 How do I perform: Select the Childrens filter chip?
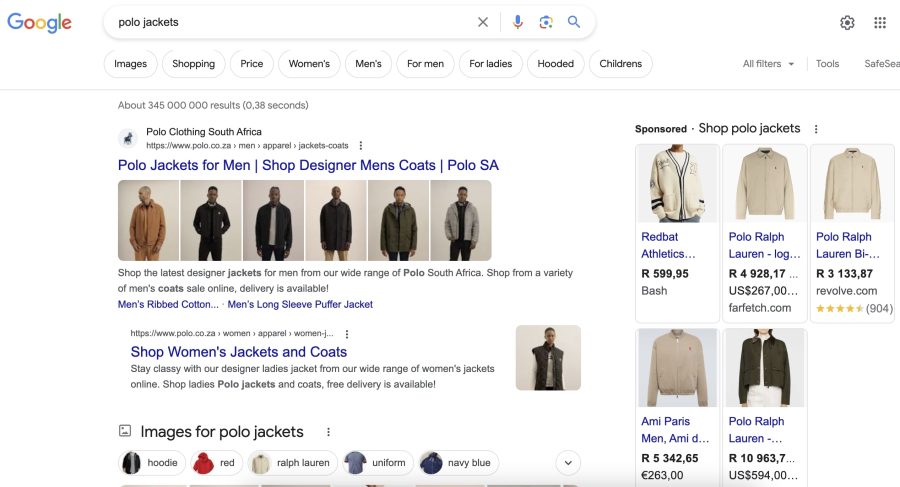click(x=620, y=64)
